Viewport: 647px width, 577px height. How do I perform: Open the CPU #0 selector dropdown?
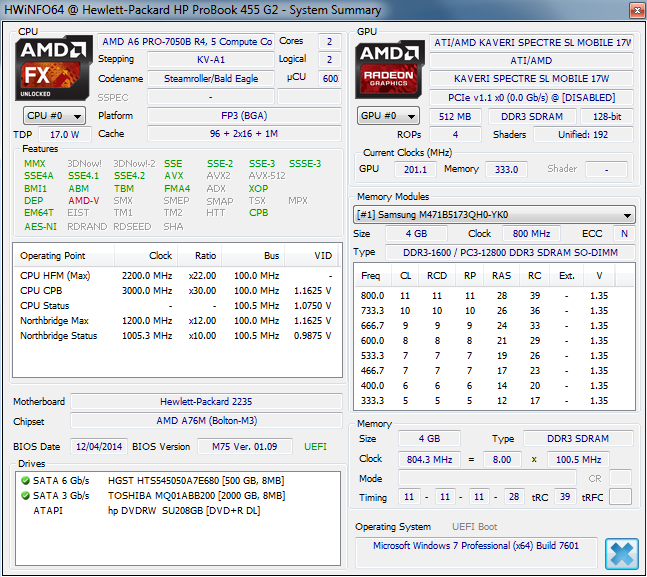click(x=54, y=116)
